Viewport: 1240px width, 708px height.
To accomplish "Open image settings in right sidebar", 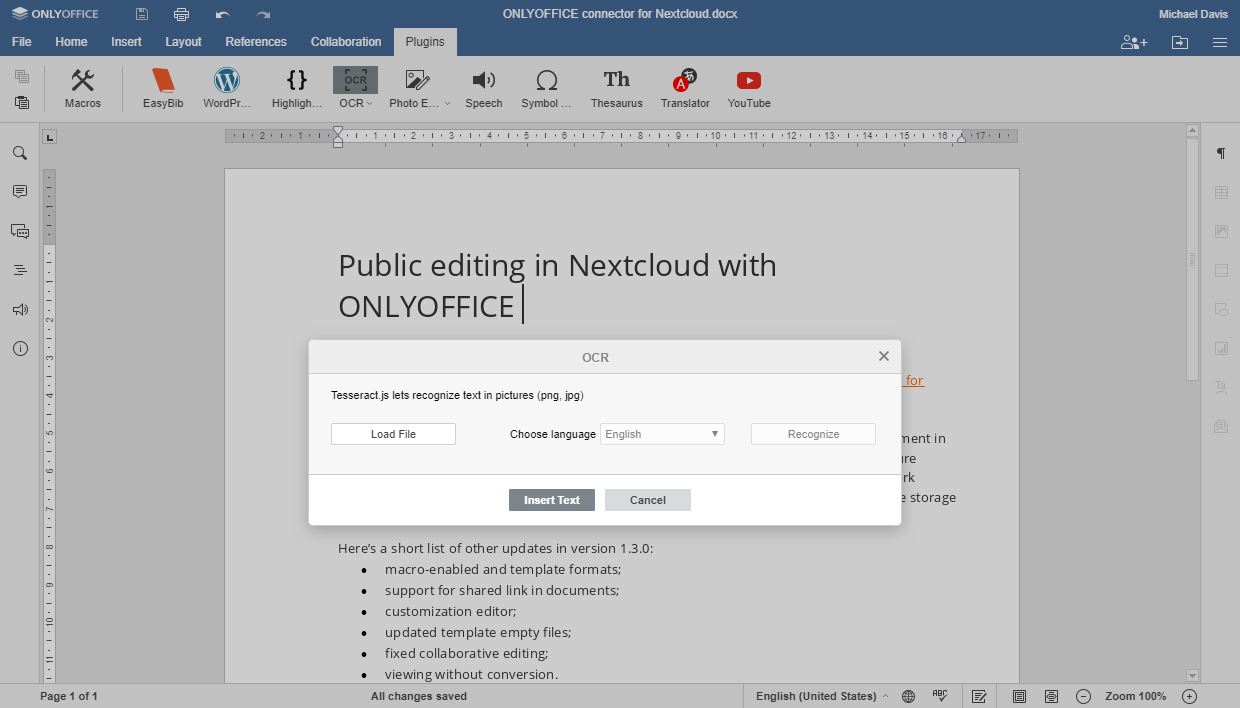I will click(1221, 231).
